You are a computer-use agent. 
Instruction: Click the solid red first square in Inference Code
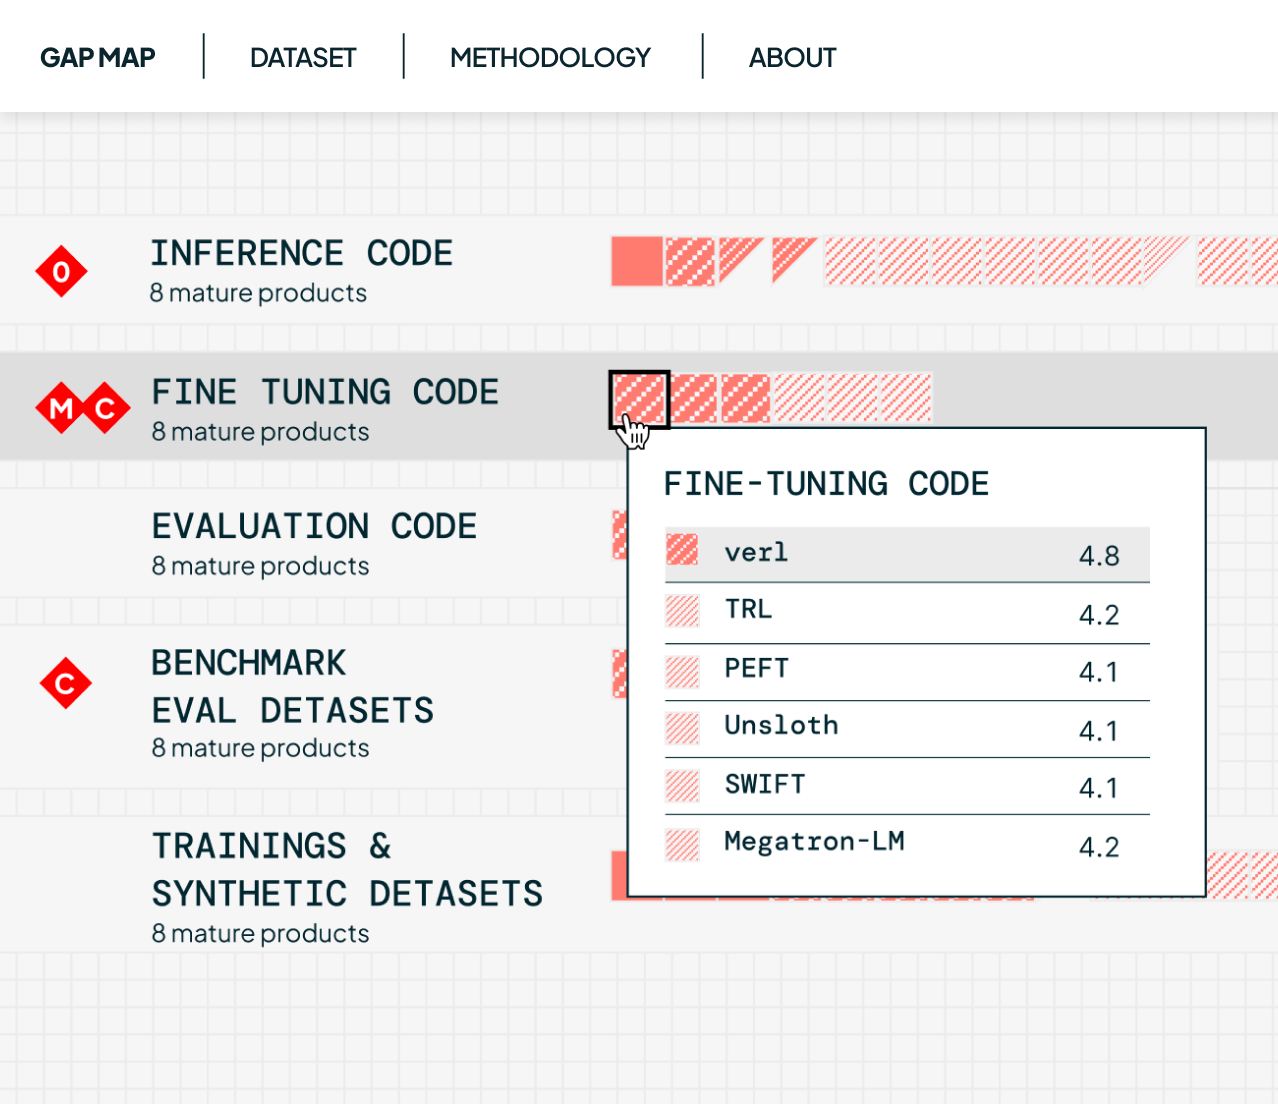(637, 262)
